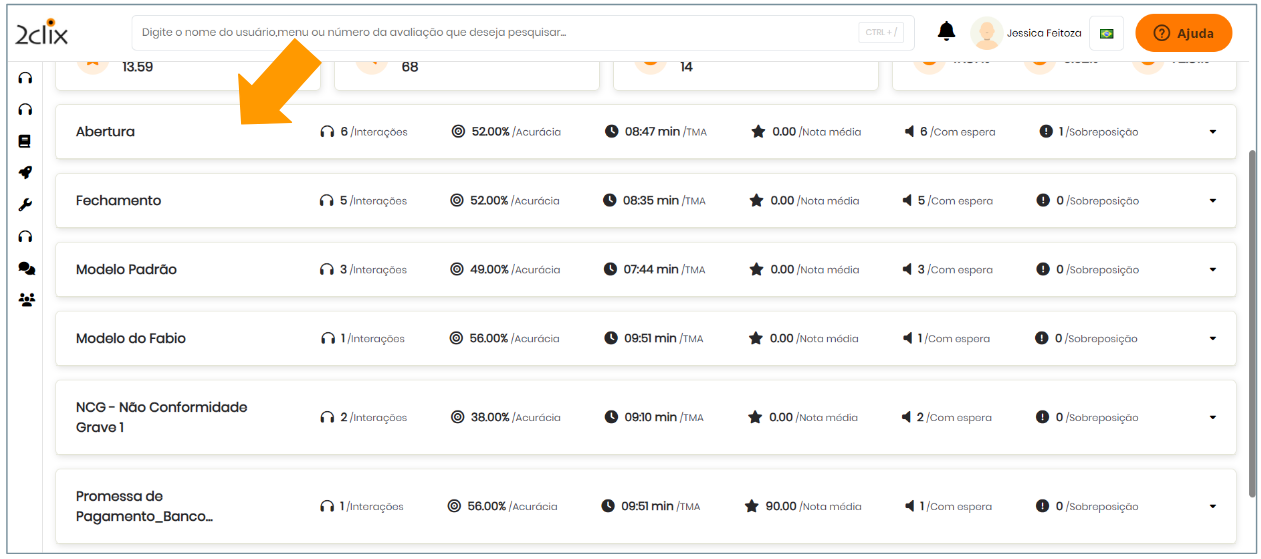1261x559 pixels.
Task: Click the users group icon in sidebar
Action: coord(26,299)
